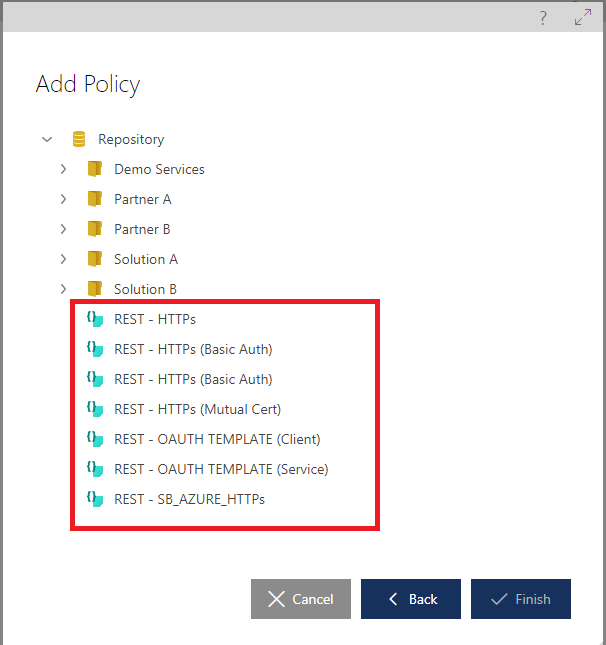Expand the Partner B folder chevron
Screen dimensions: 606x645
63,229
